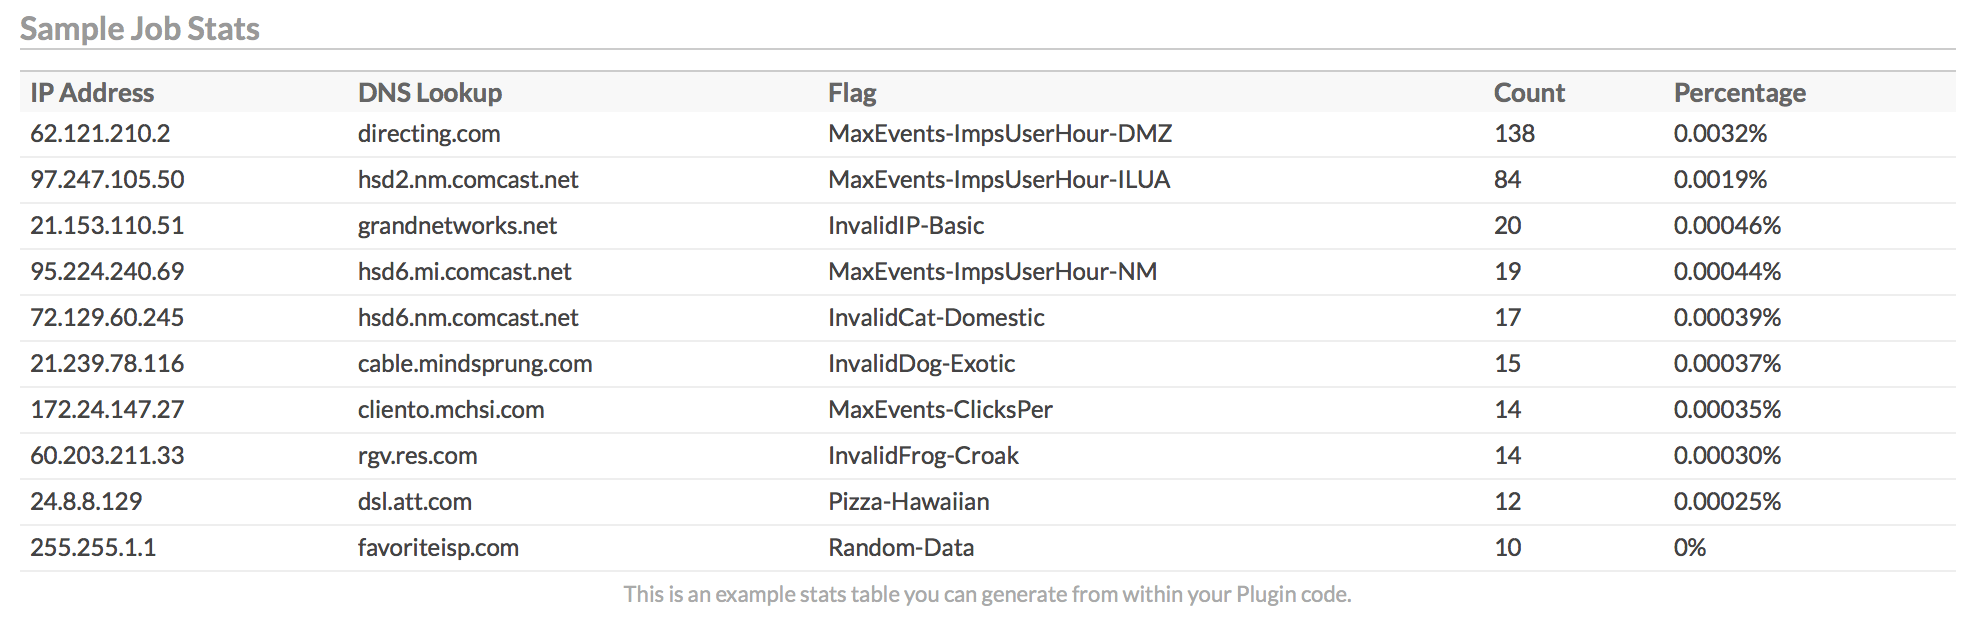The width and height of the screenshot is (1970, 622).
Task: Select IP address 255.255.1.1
Action: point(93,548)
